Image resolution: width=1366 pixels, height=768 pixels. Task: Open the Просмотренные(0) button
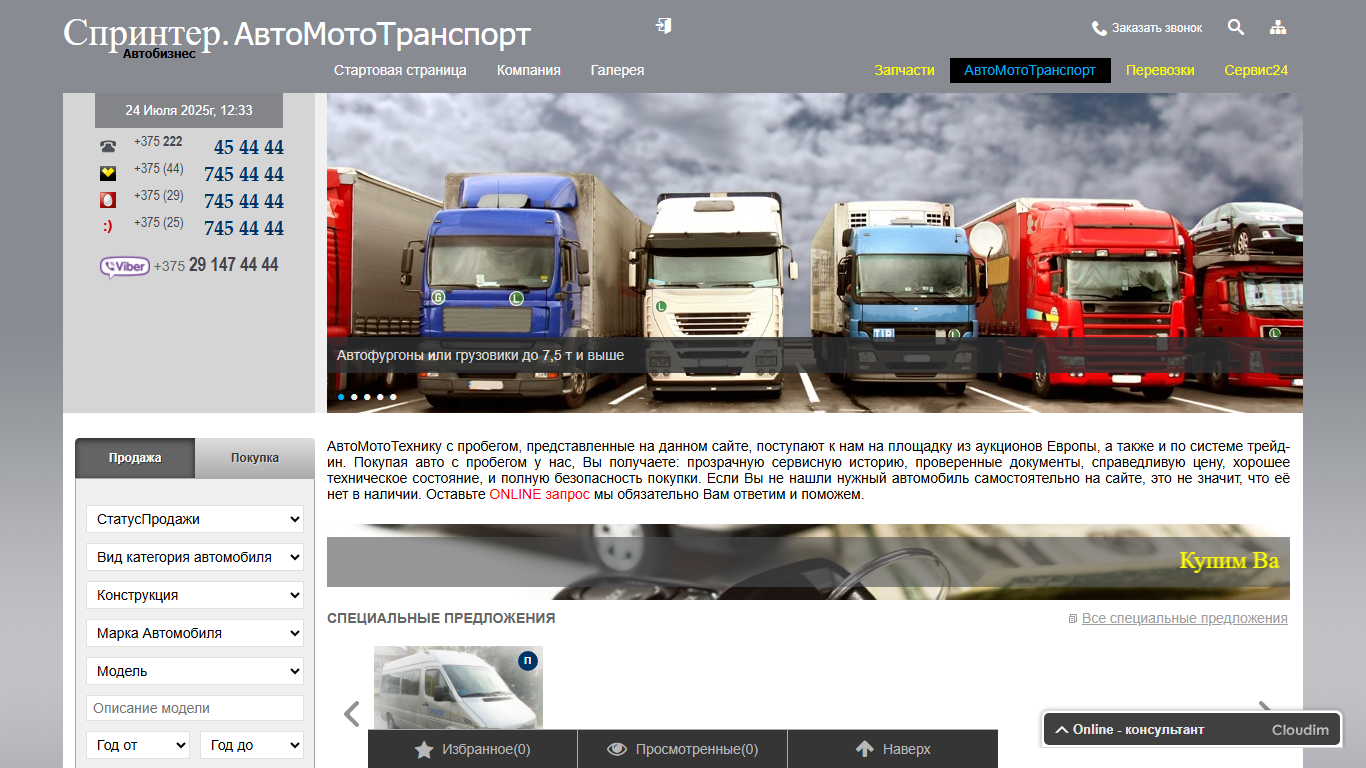tap(683, 749)
